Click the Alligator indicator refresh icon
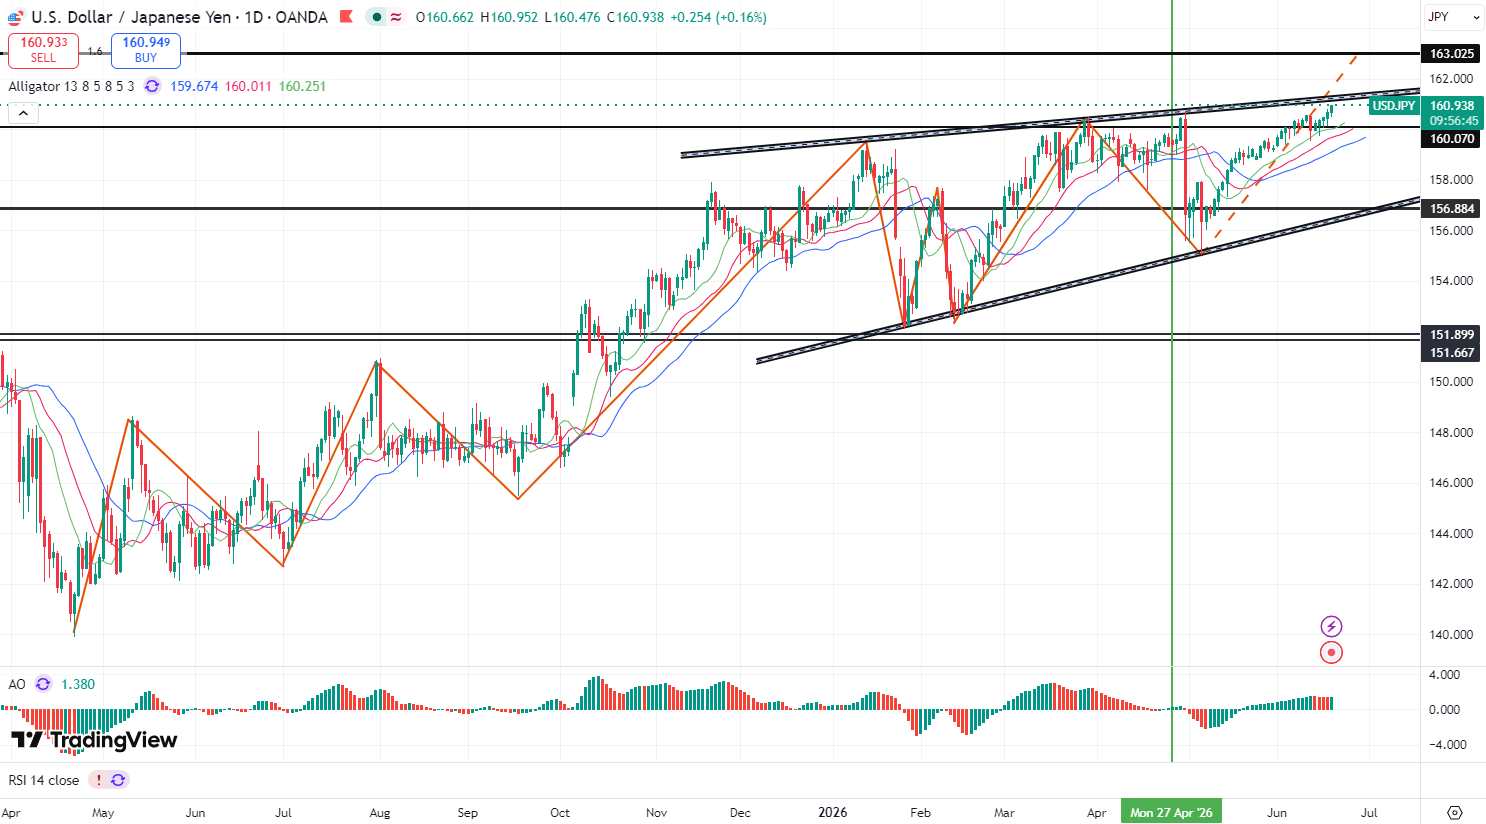 [x=152, y=86]
